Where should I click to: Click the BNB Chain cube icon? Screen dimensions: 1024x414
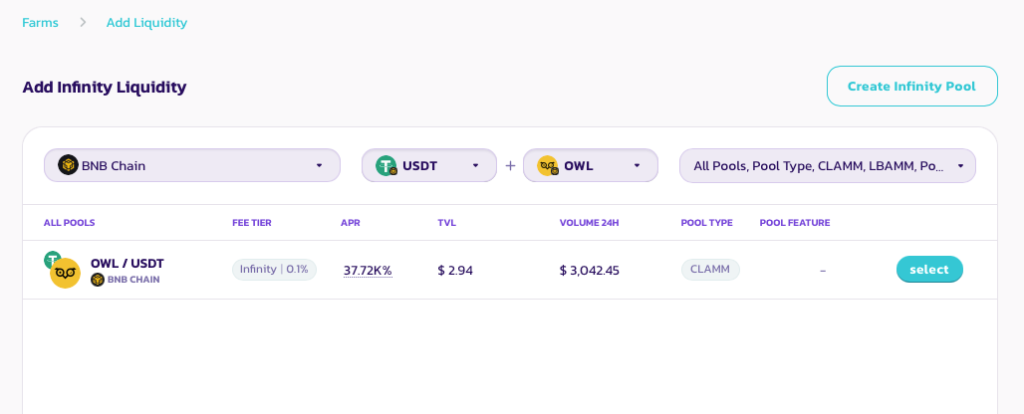(x=68, y=165)
